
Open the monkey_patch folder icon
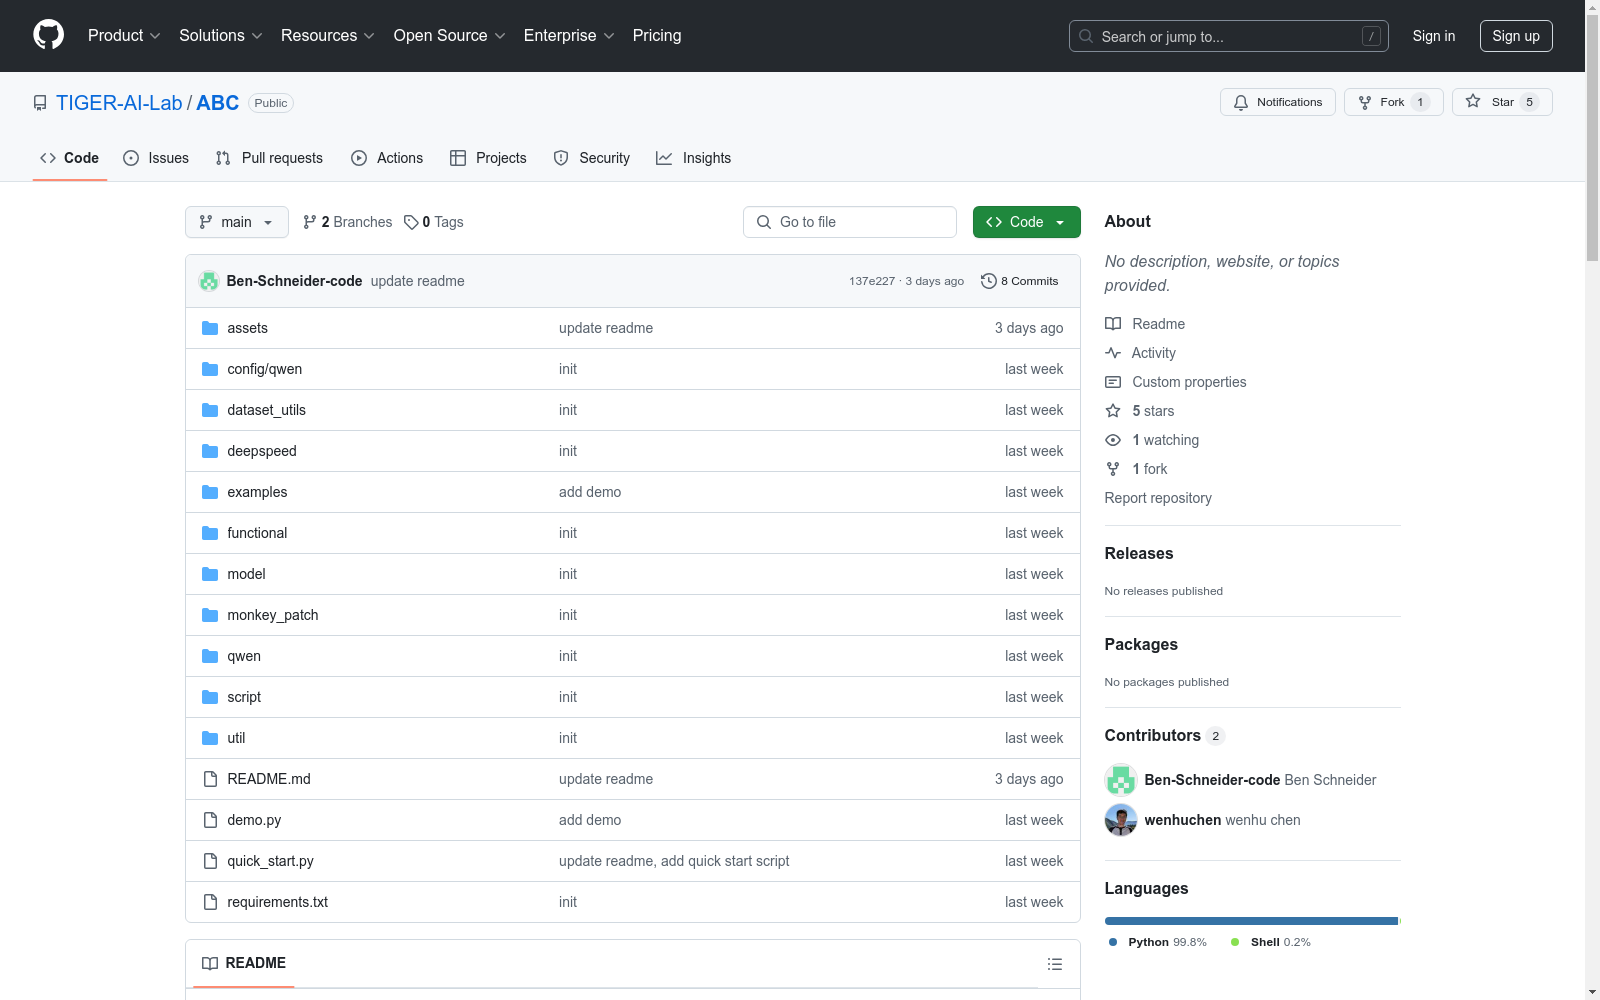[x=210, y=615]
